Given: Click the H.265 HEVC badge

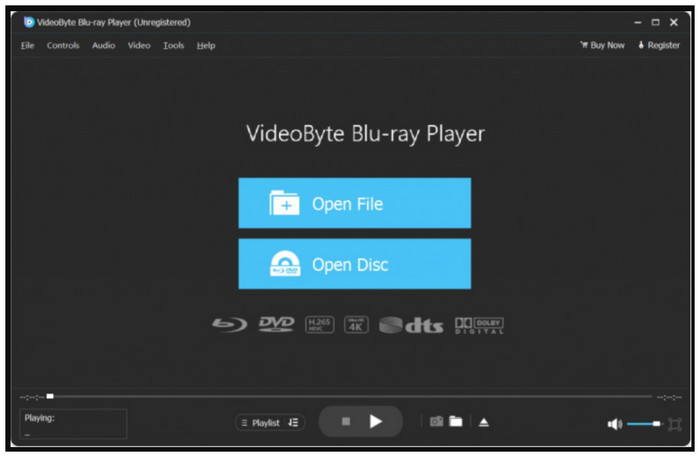Looking at the screenshot, I should tap(319, 324).
